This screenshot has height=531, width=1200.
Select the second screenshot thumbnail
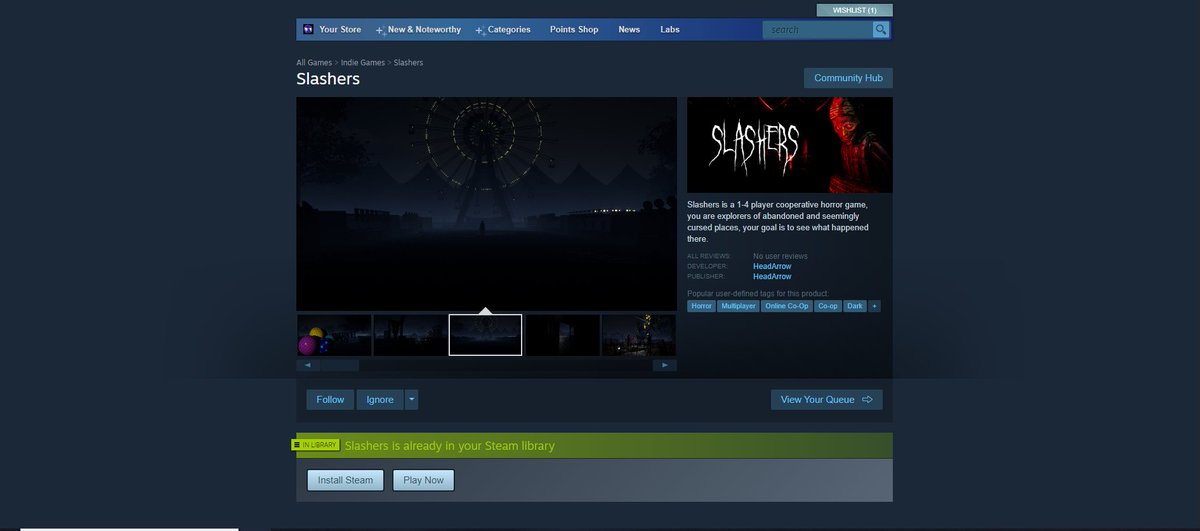coord(410,335)
